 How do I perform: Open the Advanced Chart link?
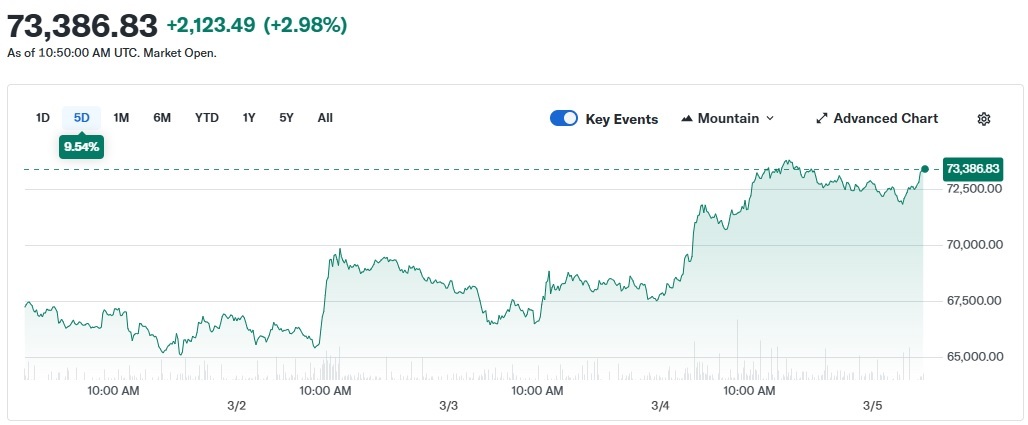[x=885, y=118]
